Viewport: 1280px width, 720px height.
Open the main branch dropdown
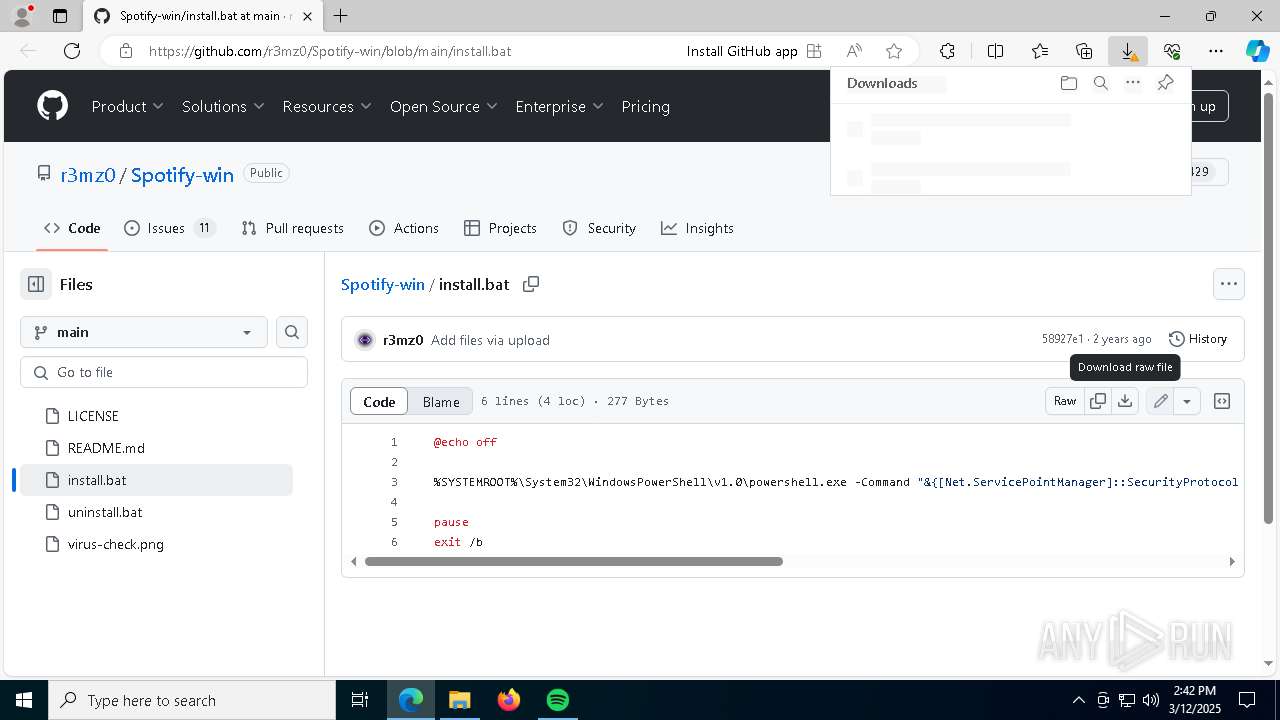coord(144,332)
